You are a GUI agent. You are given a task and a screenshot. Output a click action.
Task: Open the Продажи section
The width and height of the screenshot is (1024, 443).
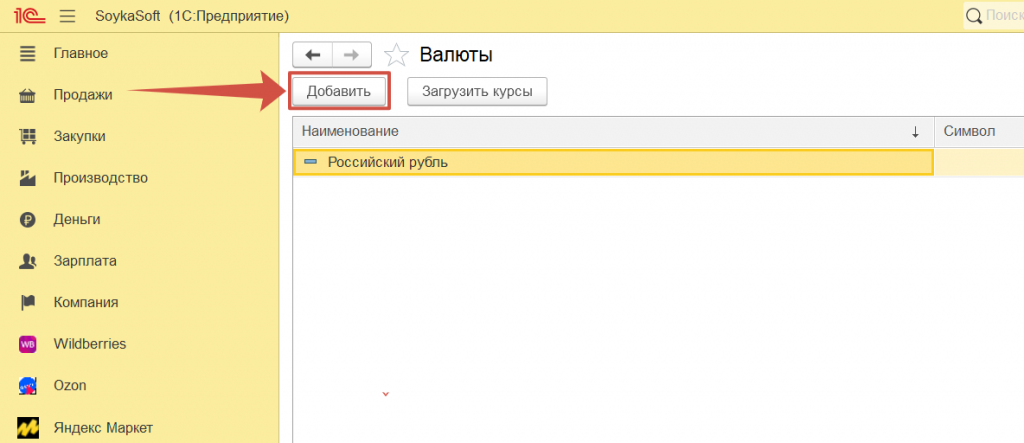(83, 95)
